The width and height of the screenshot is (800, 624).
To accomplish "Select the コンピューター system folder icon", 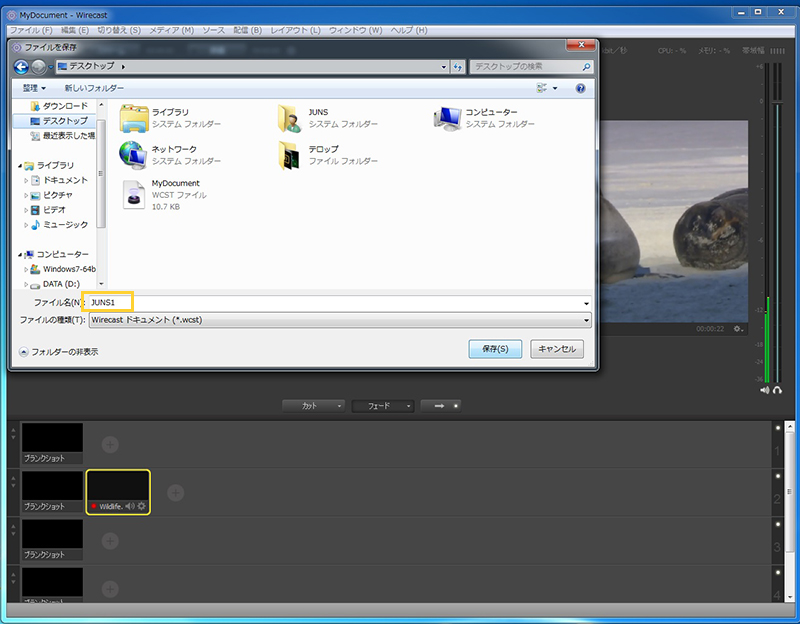I will pyautogui.click(x=447, y=118).
